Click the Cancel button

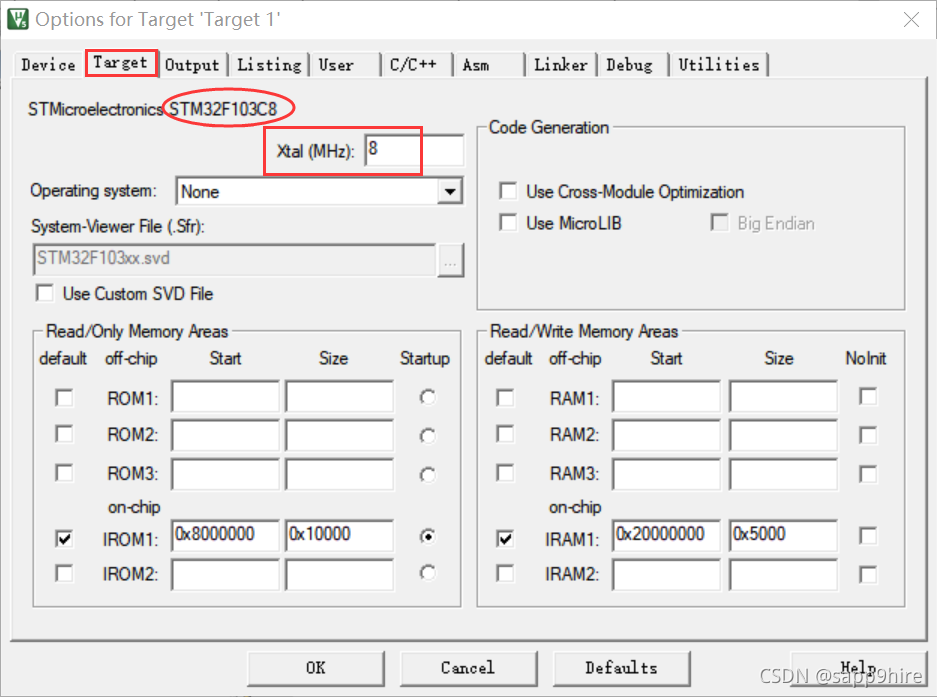pyautogui.click(x=468, y=668)
